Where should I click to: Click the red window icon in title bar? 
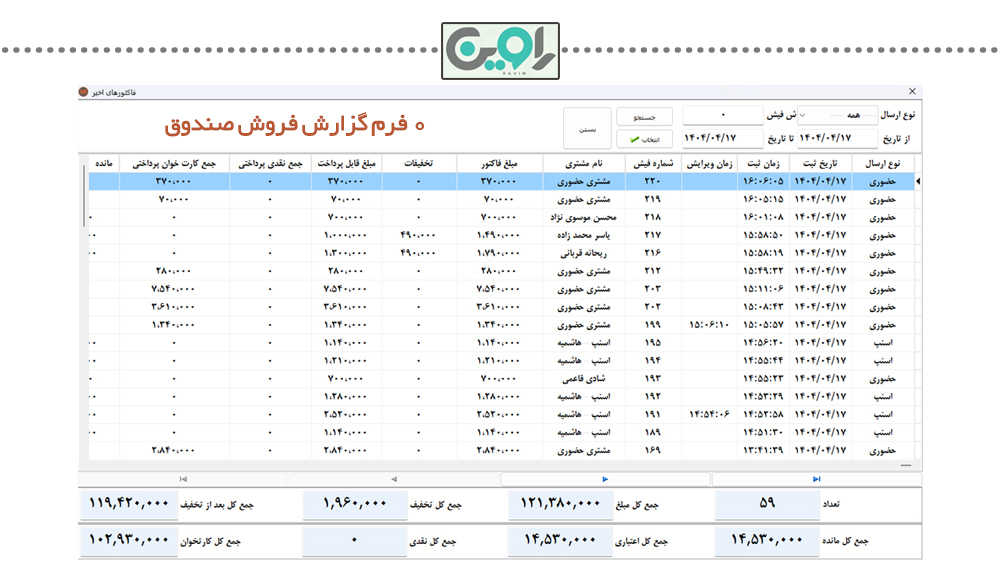(x=83, y=92)
